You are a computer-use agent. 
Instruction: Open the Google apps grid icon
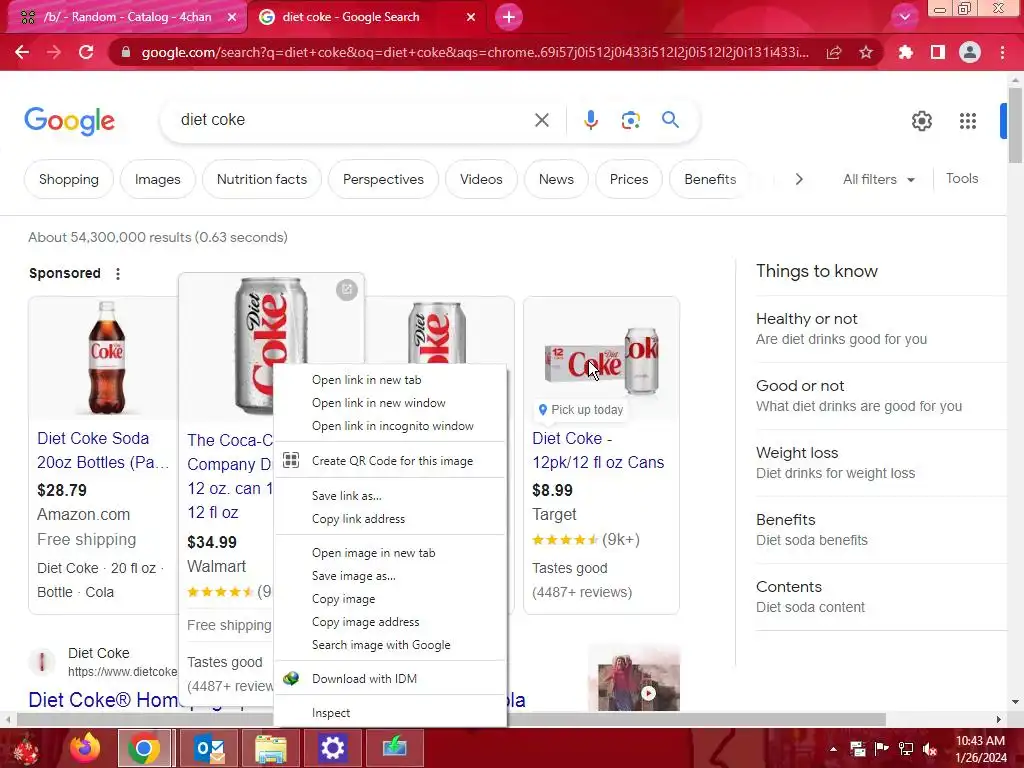[968, 121]
